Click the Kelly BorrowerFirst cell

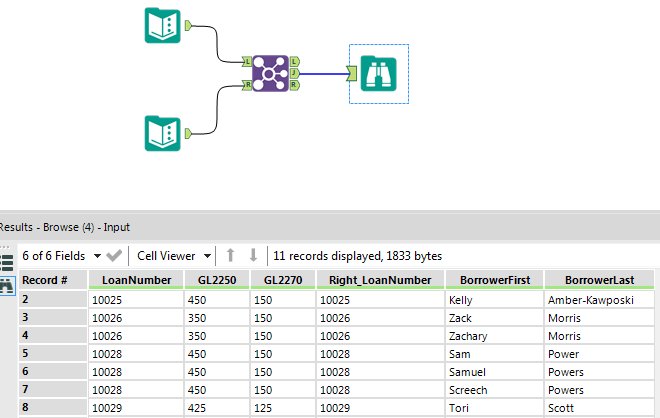click(495, 300)
